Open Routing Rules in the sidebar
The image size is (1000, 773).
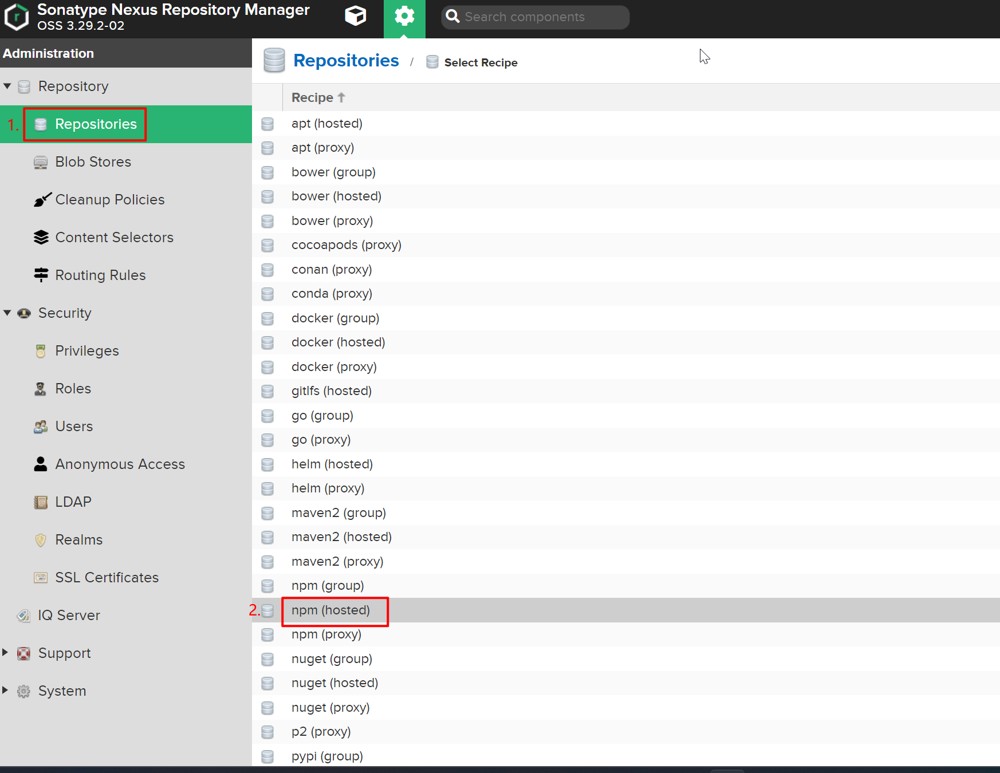(100, 275)
